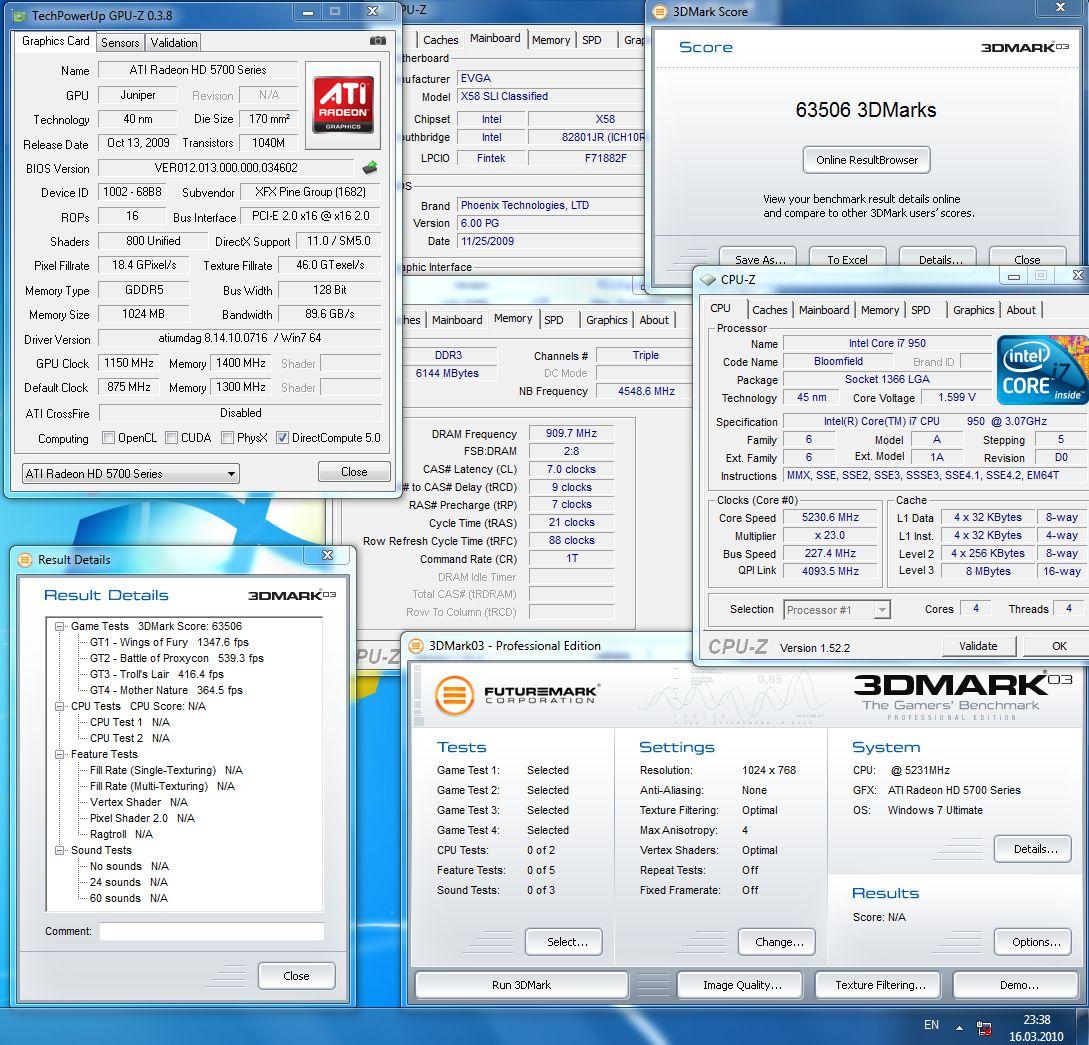Enable the CUDA checkbox in GPU-Z
The width and height of the screenshot is (1089, 1045).
point(171,437)
